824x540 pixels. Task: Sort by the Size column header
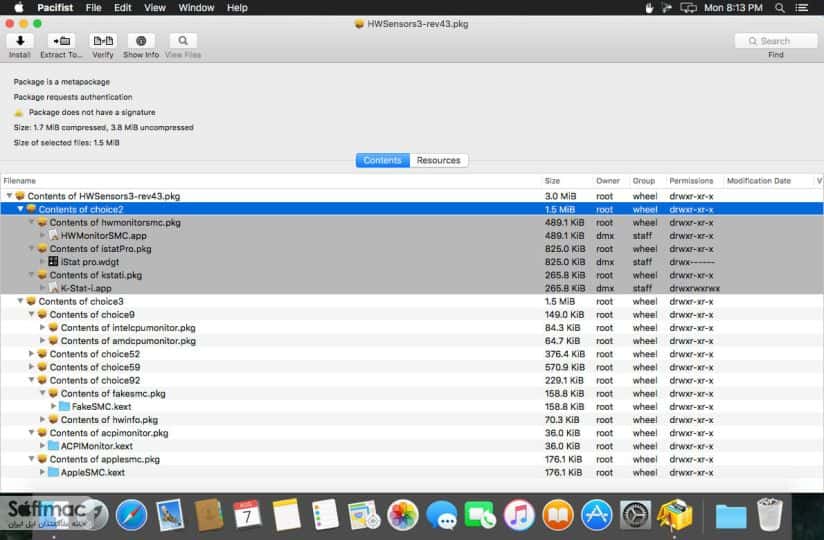pos(566,181)
